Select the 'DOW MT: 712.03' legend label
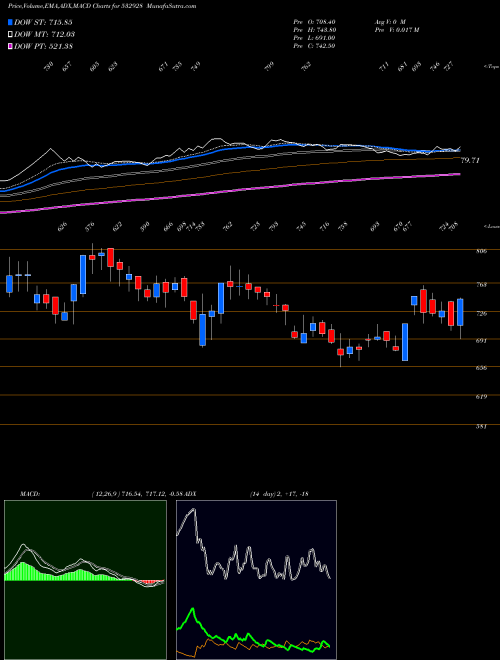The width and height of the screenshot is (500, 660). pyautogui.click(x=44, y=34)
